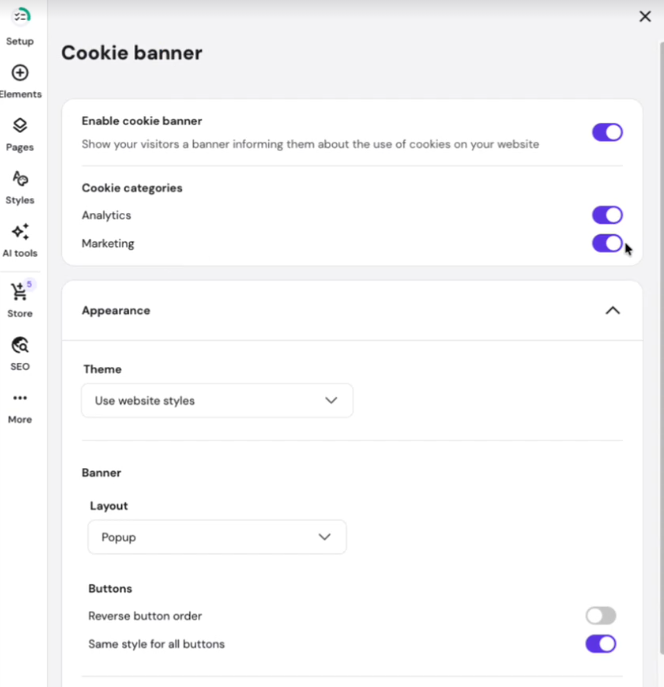
Task: Open the Store cart icon
Action: (20, 292)
